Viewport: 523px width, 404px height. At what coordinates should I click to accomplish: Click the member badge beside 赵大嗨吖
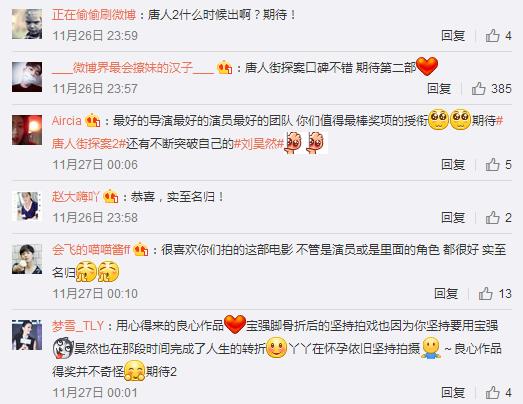coord(111,197)
